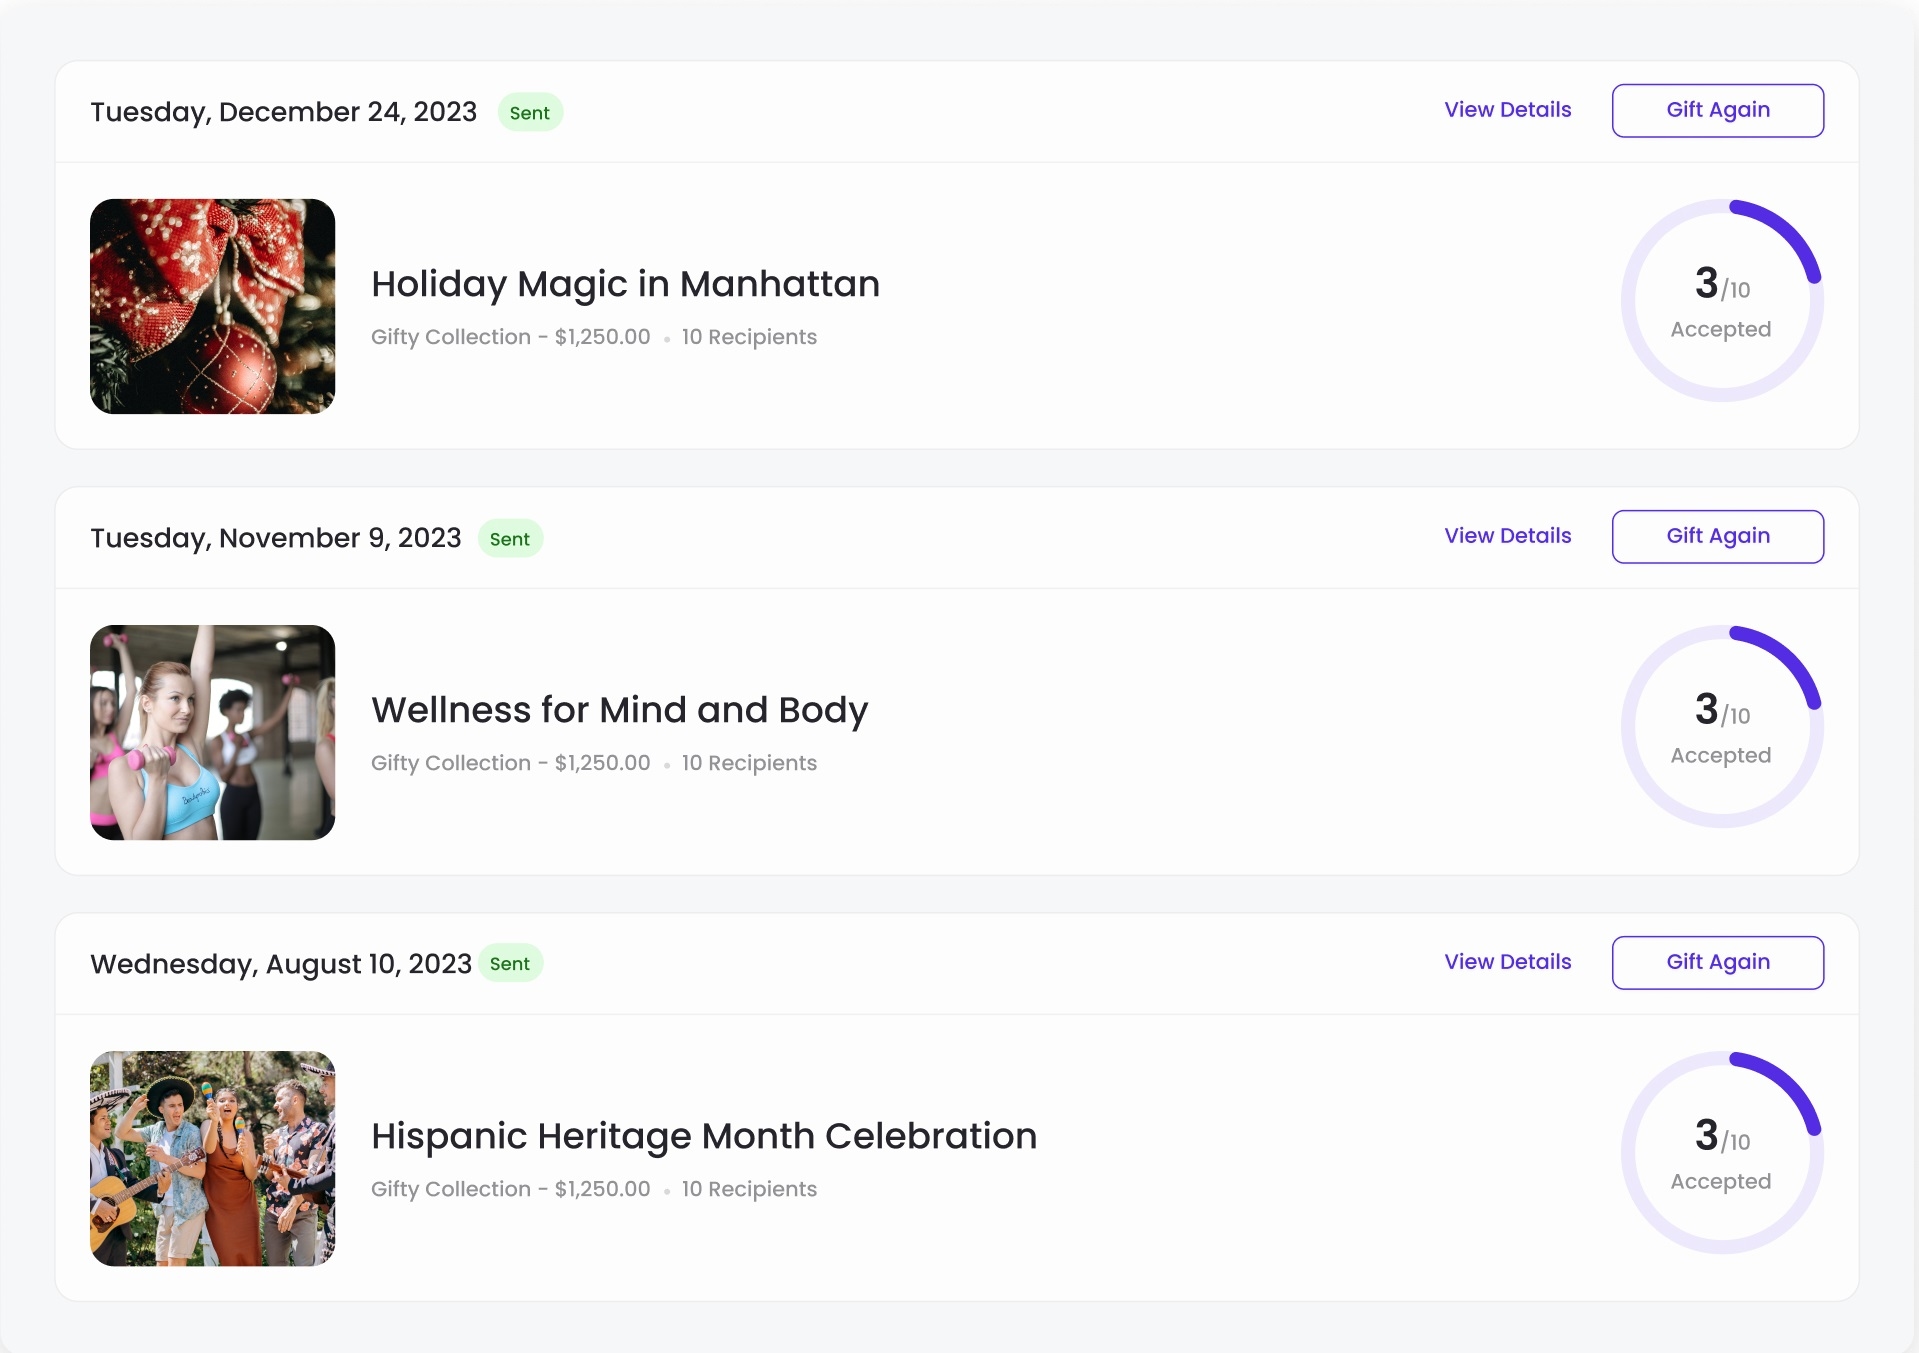
Task: Select the fitness class thumbnail image
Action: click(x=212, y=732)
